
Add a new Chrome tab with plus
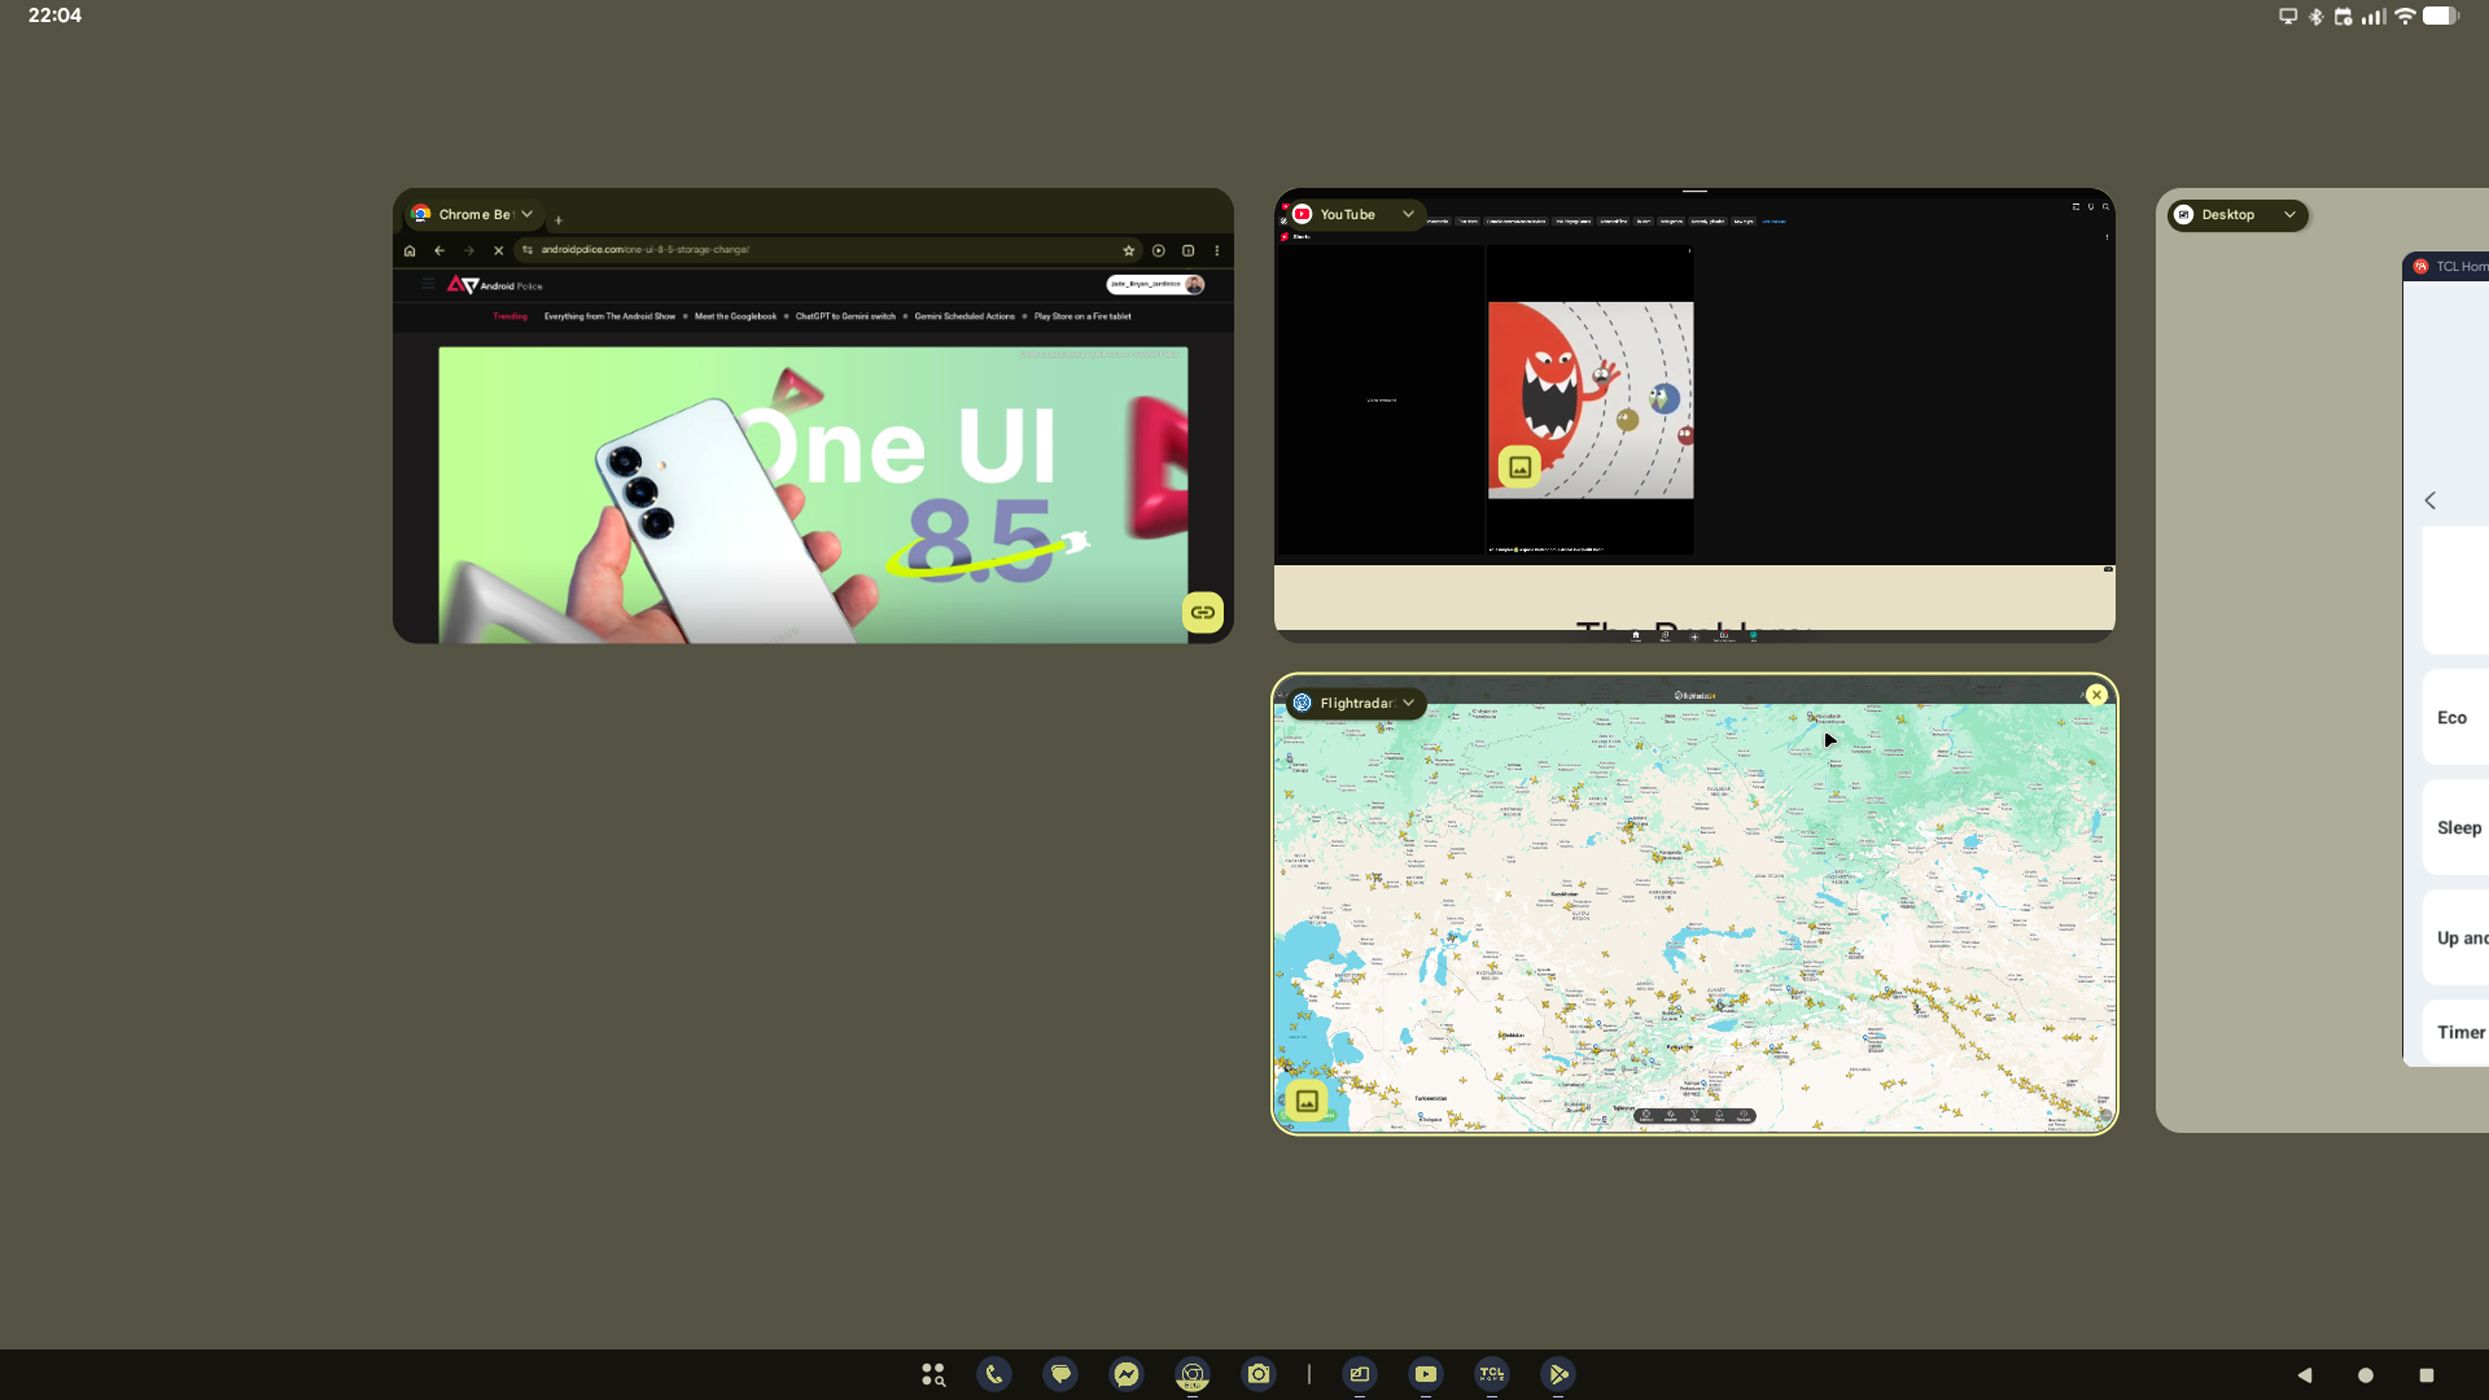558,220
